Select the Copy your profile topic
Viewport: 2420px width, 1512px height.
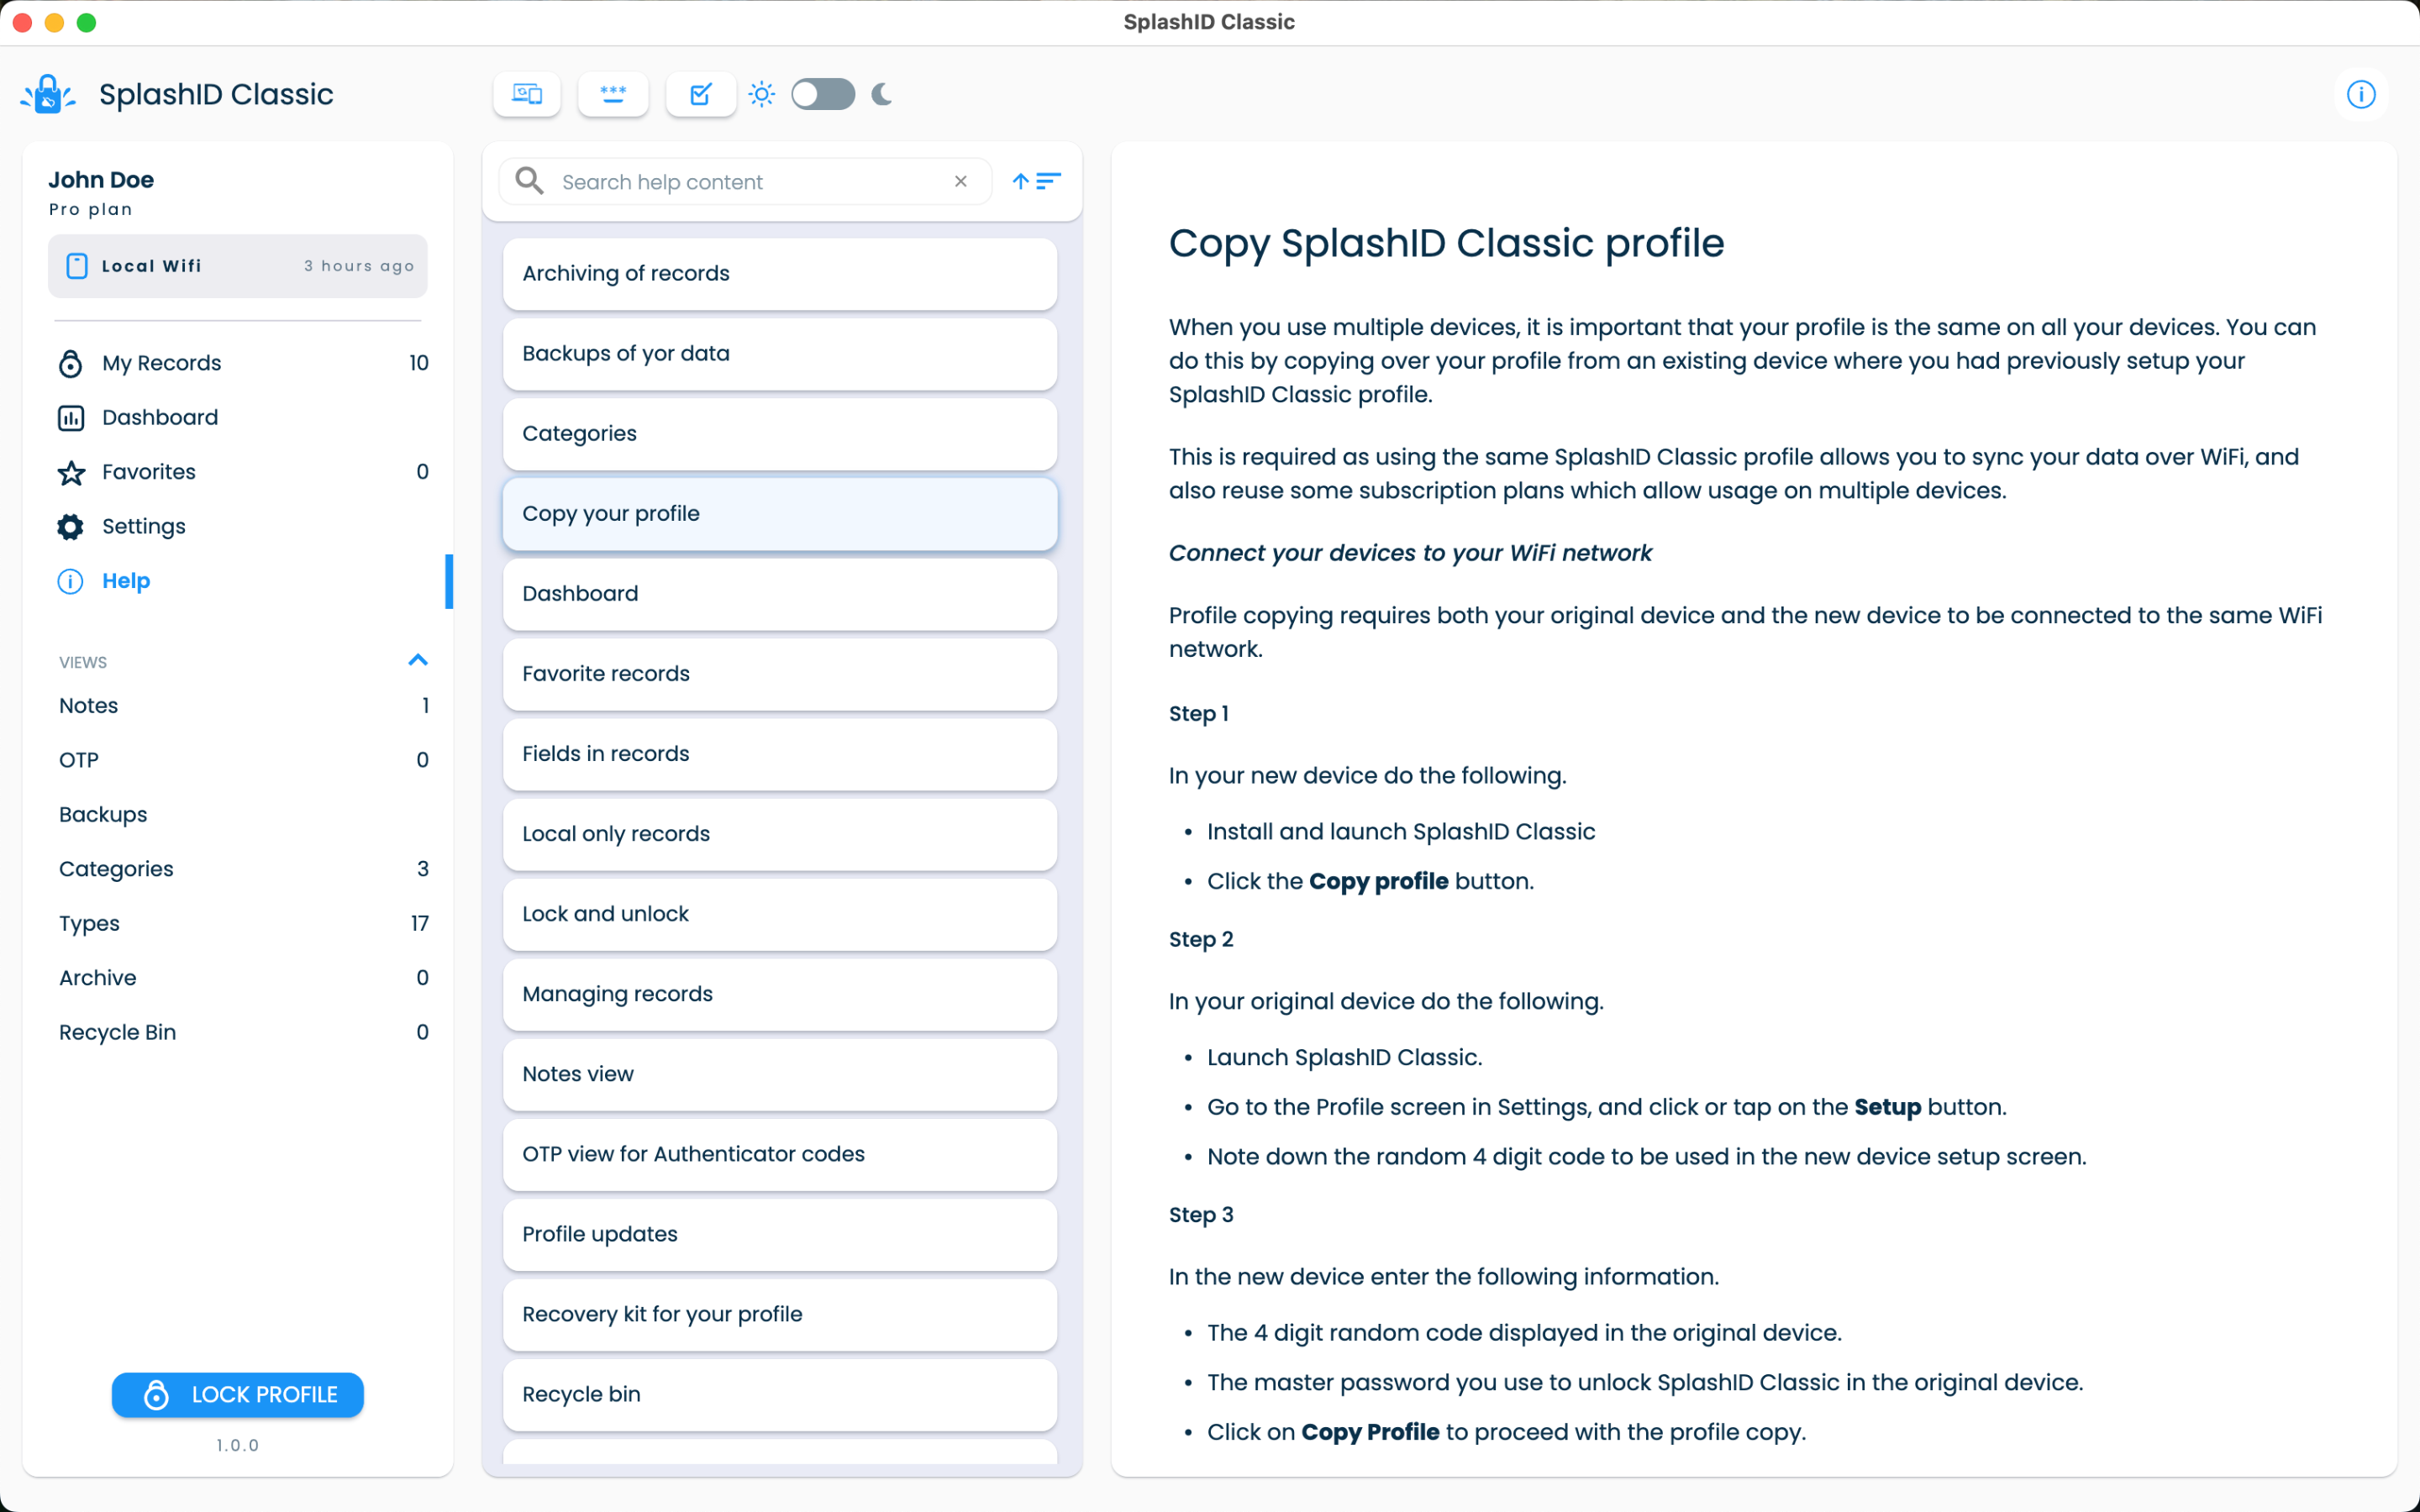780,514
